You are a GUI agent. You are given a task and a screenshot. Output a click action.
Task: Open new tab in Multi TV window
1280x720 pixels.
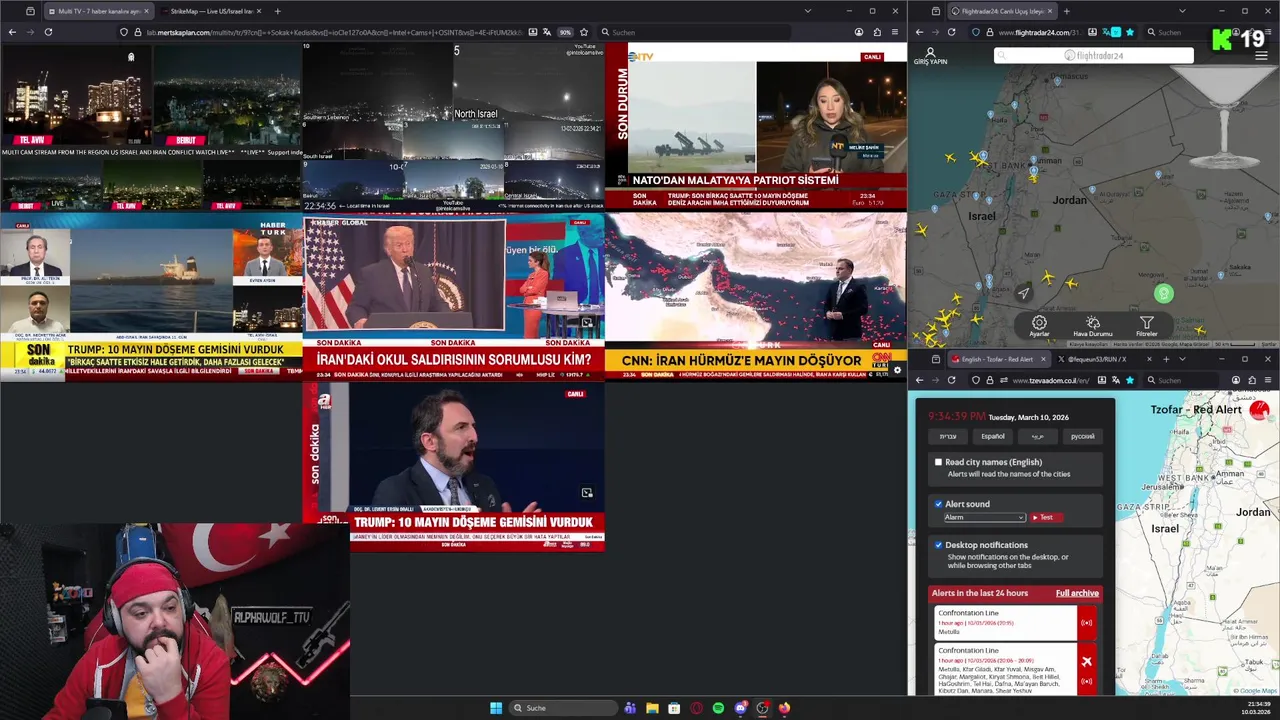point(277,11)
